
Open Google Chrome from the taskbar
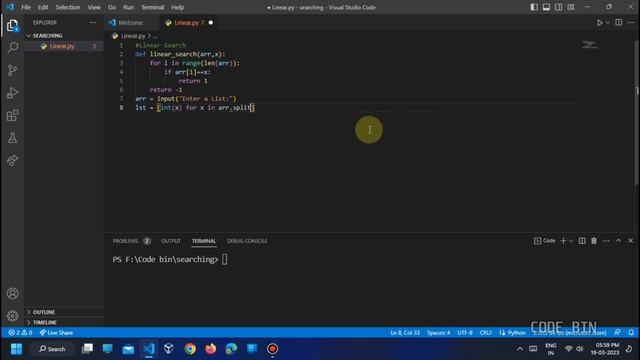[x=190, y=349]
